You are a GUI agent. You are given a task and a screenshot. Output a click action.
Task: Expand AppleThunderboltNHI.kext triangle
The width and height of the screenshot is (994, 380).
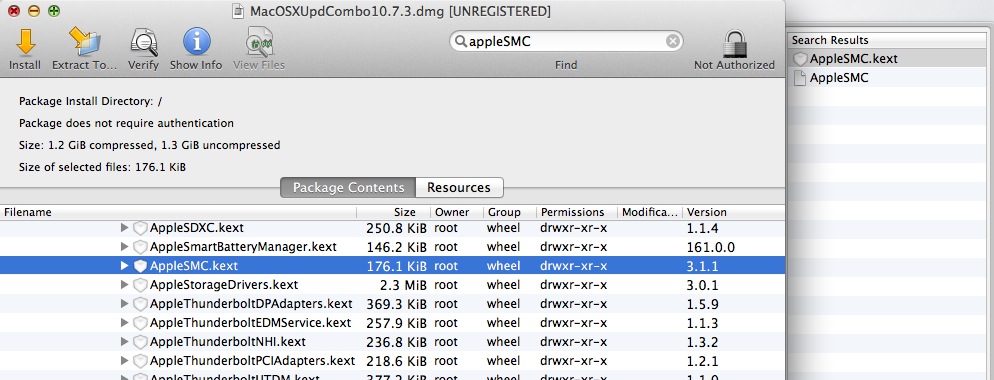coord(124,342)
